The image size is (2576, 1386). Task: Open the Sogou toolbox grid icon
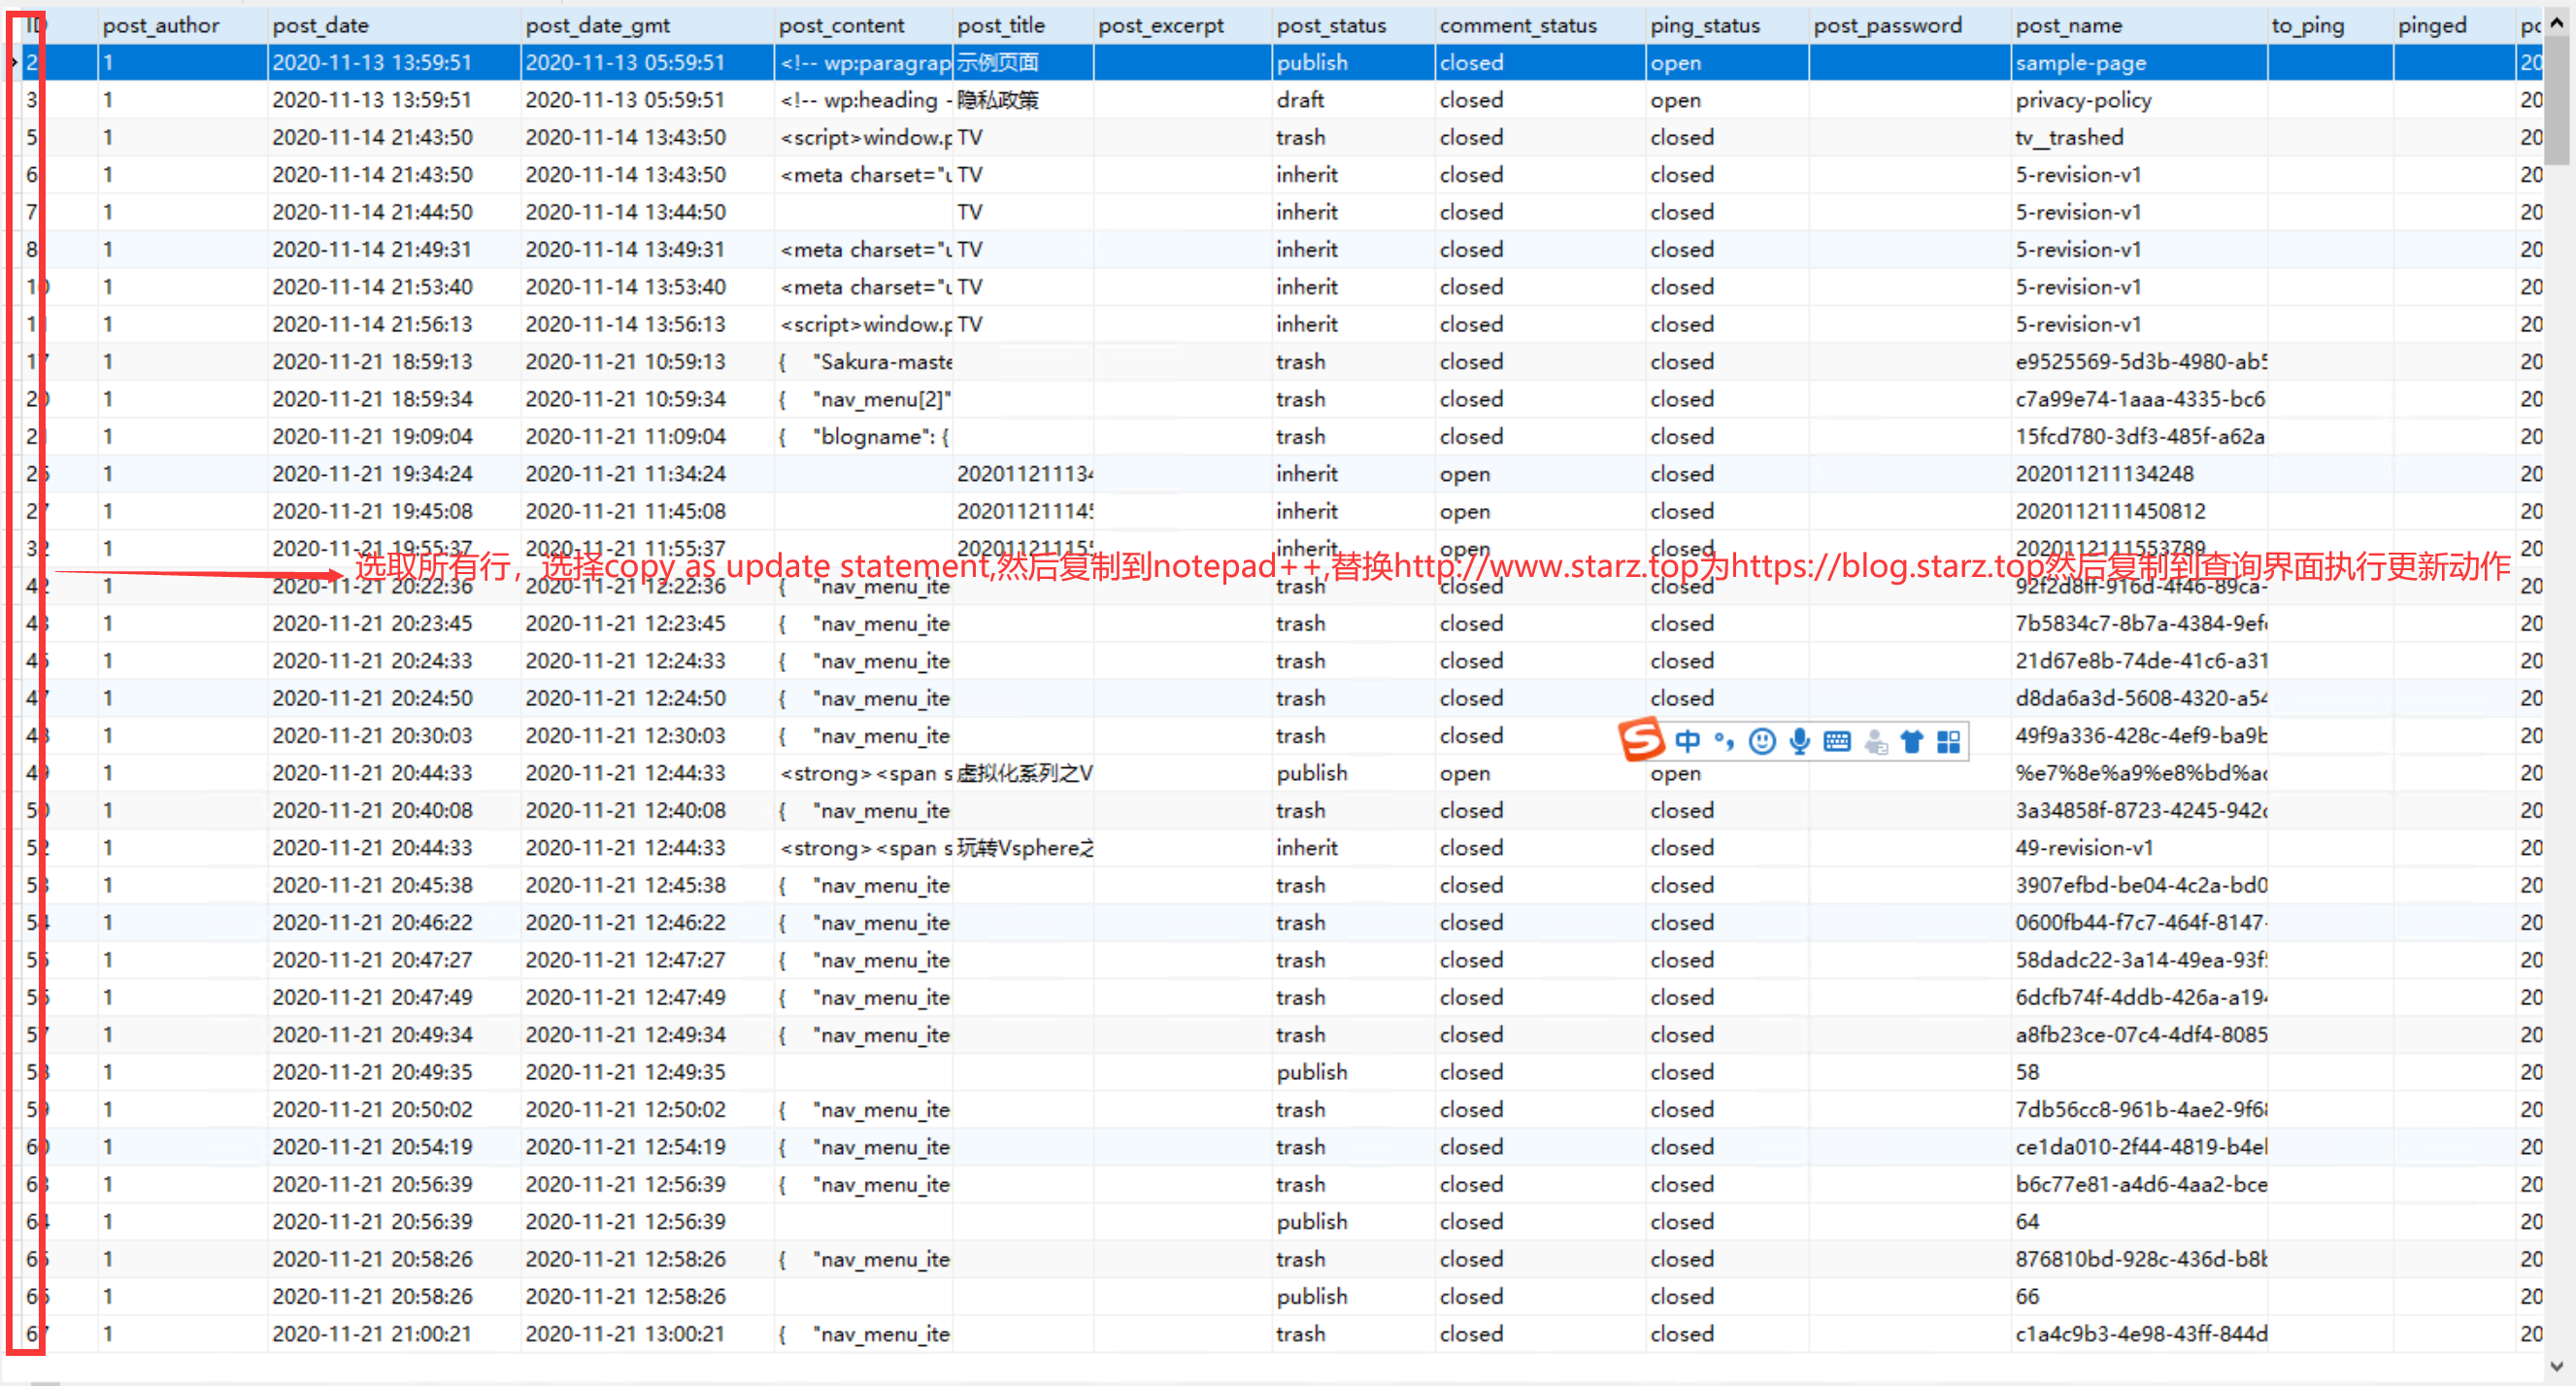1949,741
